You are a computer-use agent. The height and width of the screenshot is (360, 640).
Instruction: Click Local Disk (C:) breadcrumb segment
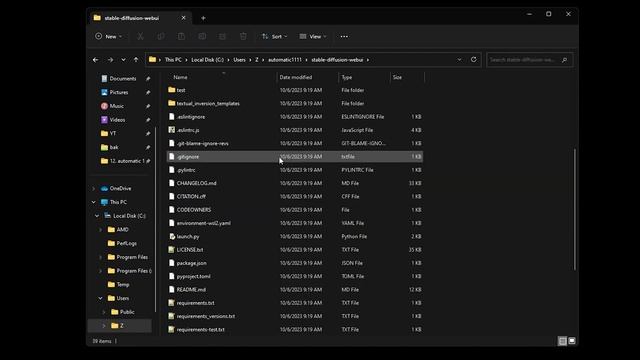[207, 60]
